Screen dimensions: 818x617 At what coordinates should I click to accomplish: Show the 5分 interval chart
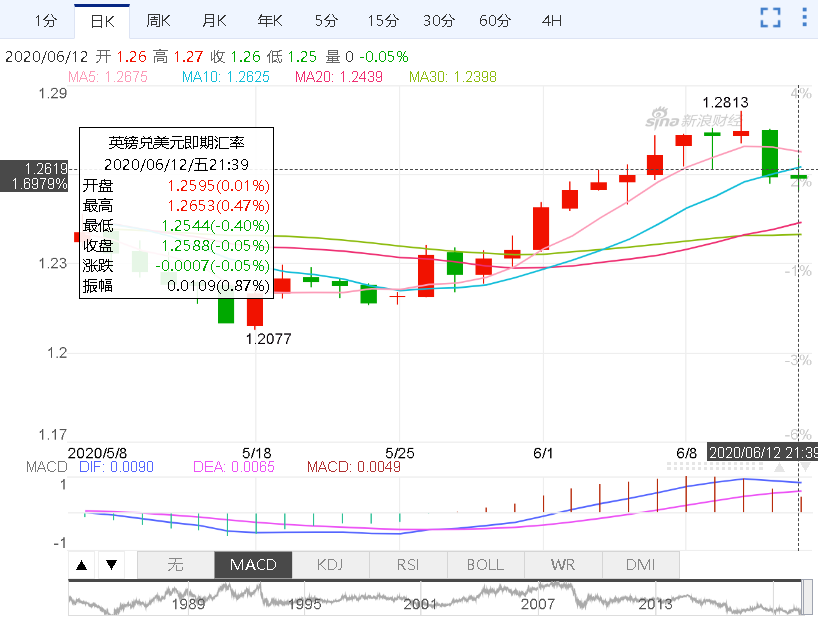point(326,21)
